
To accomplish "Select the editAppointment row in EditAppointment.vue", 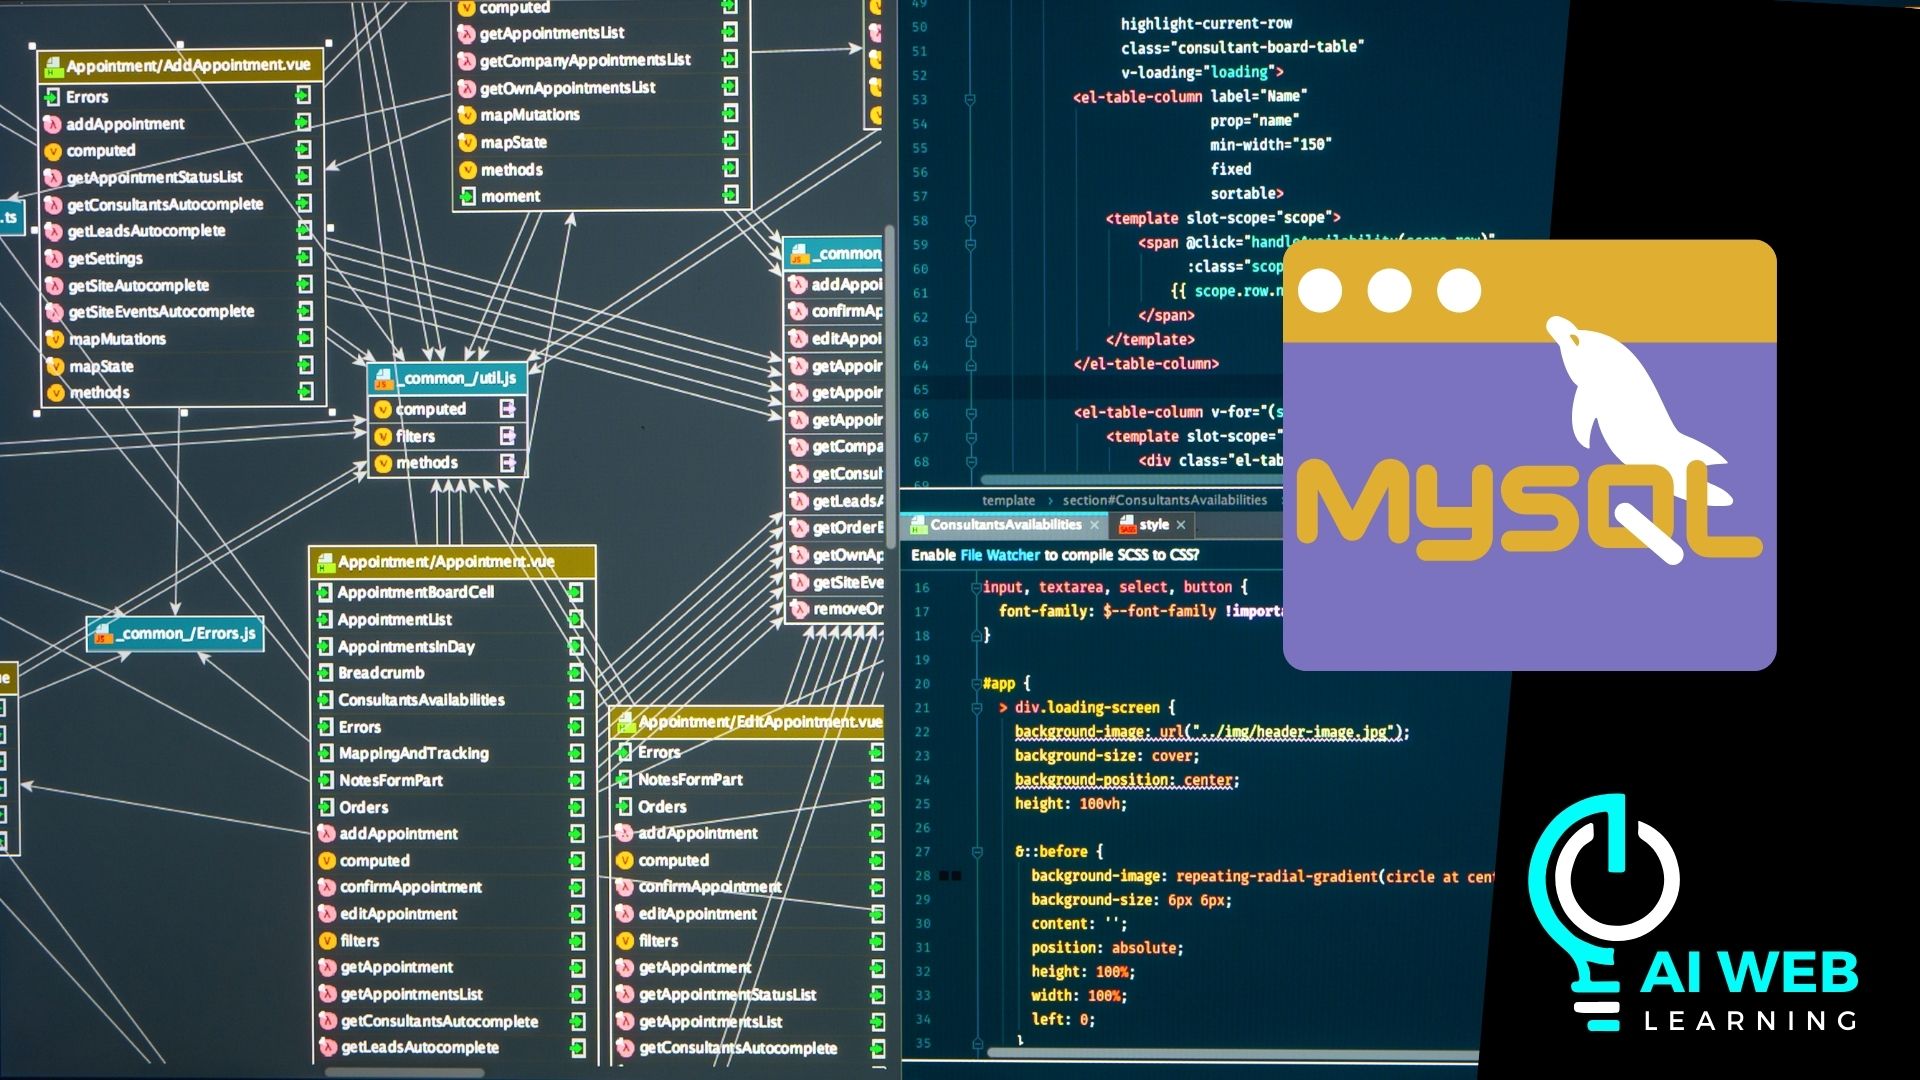I will point(748,914).
